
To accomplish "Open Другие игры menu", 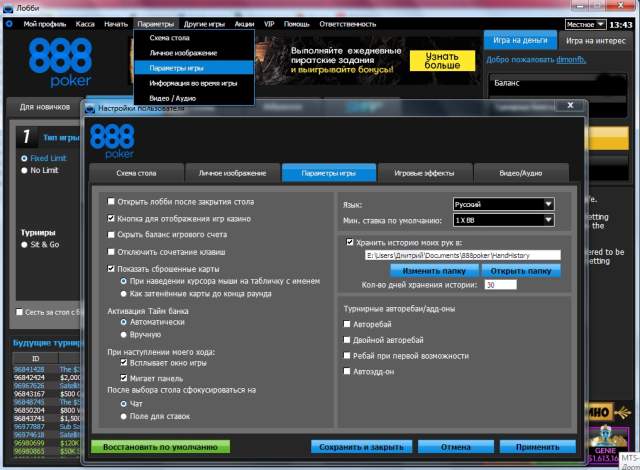I will pyautogui.click(x=204, y=24).
